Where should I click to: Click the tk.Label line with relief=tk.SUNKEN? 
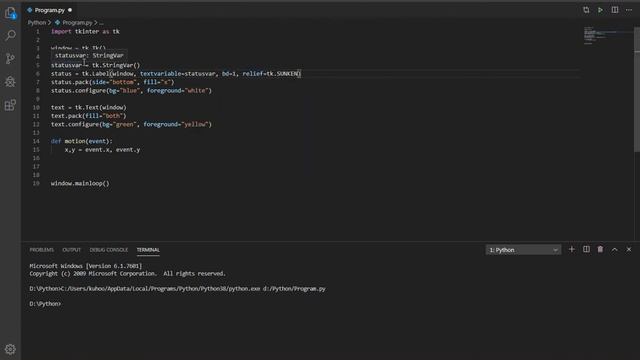point(176,74)
